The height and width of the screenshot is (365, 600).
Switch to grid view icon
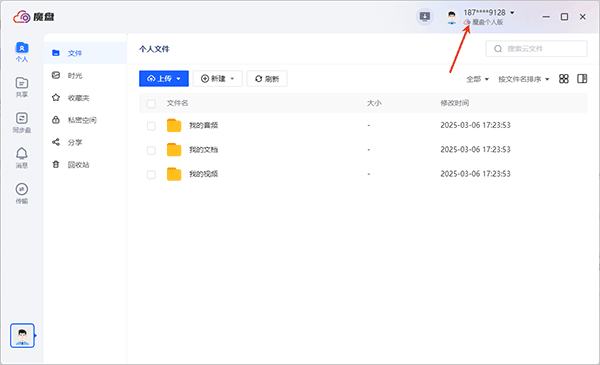564,79
